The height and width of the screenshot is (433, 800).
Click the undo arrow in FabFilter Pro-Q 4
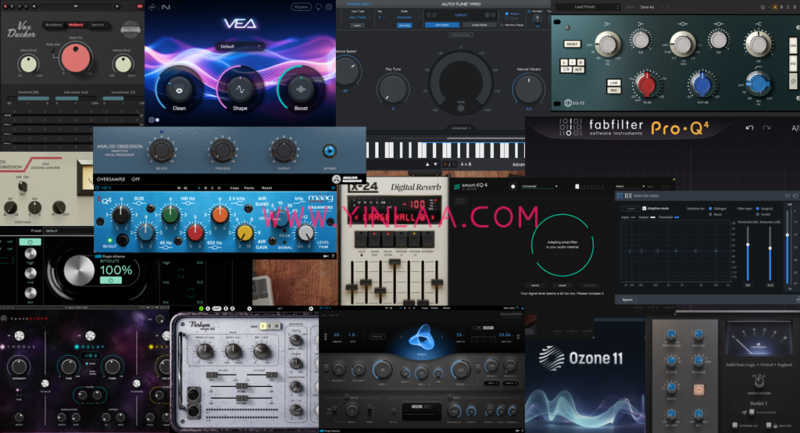click(752, 128)
